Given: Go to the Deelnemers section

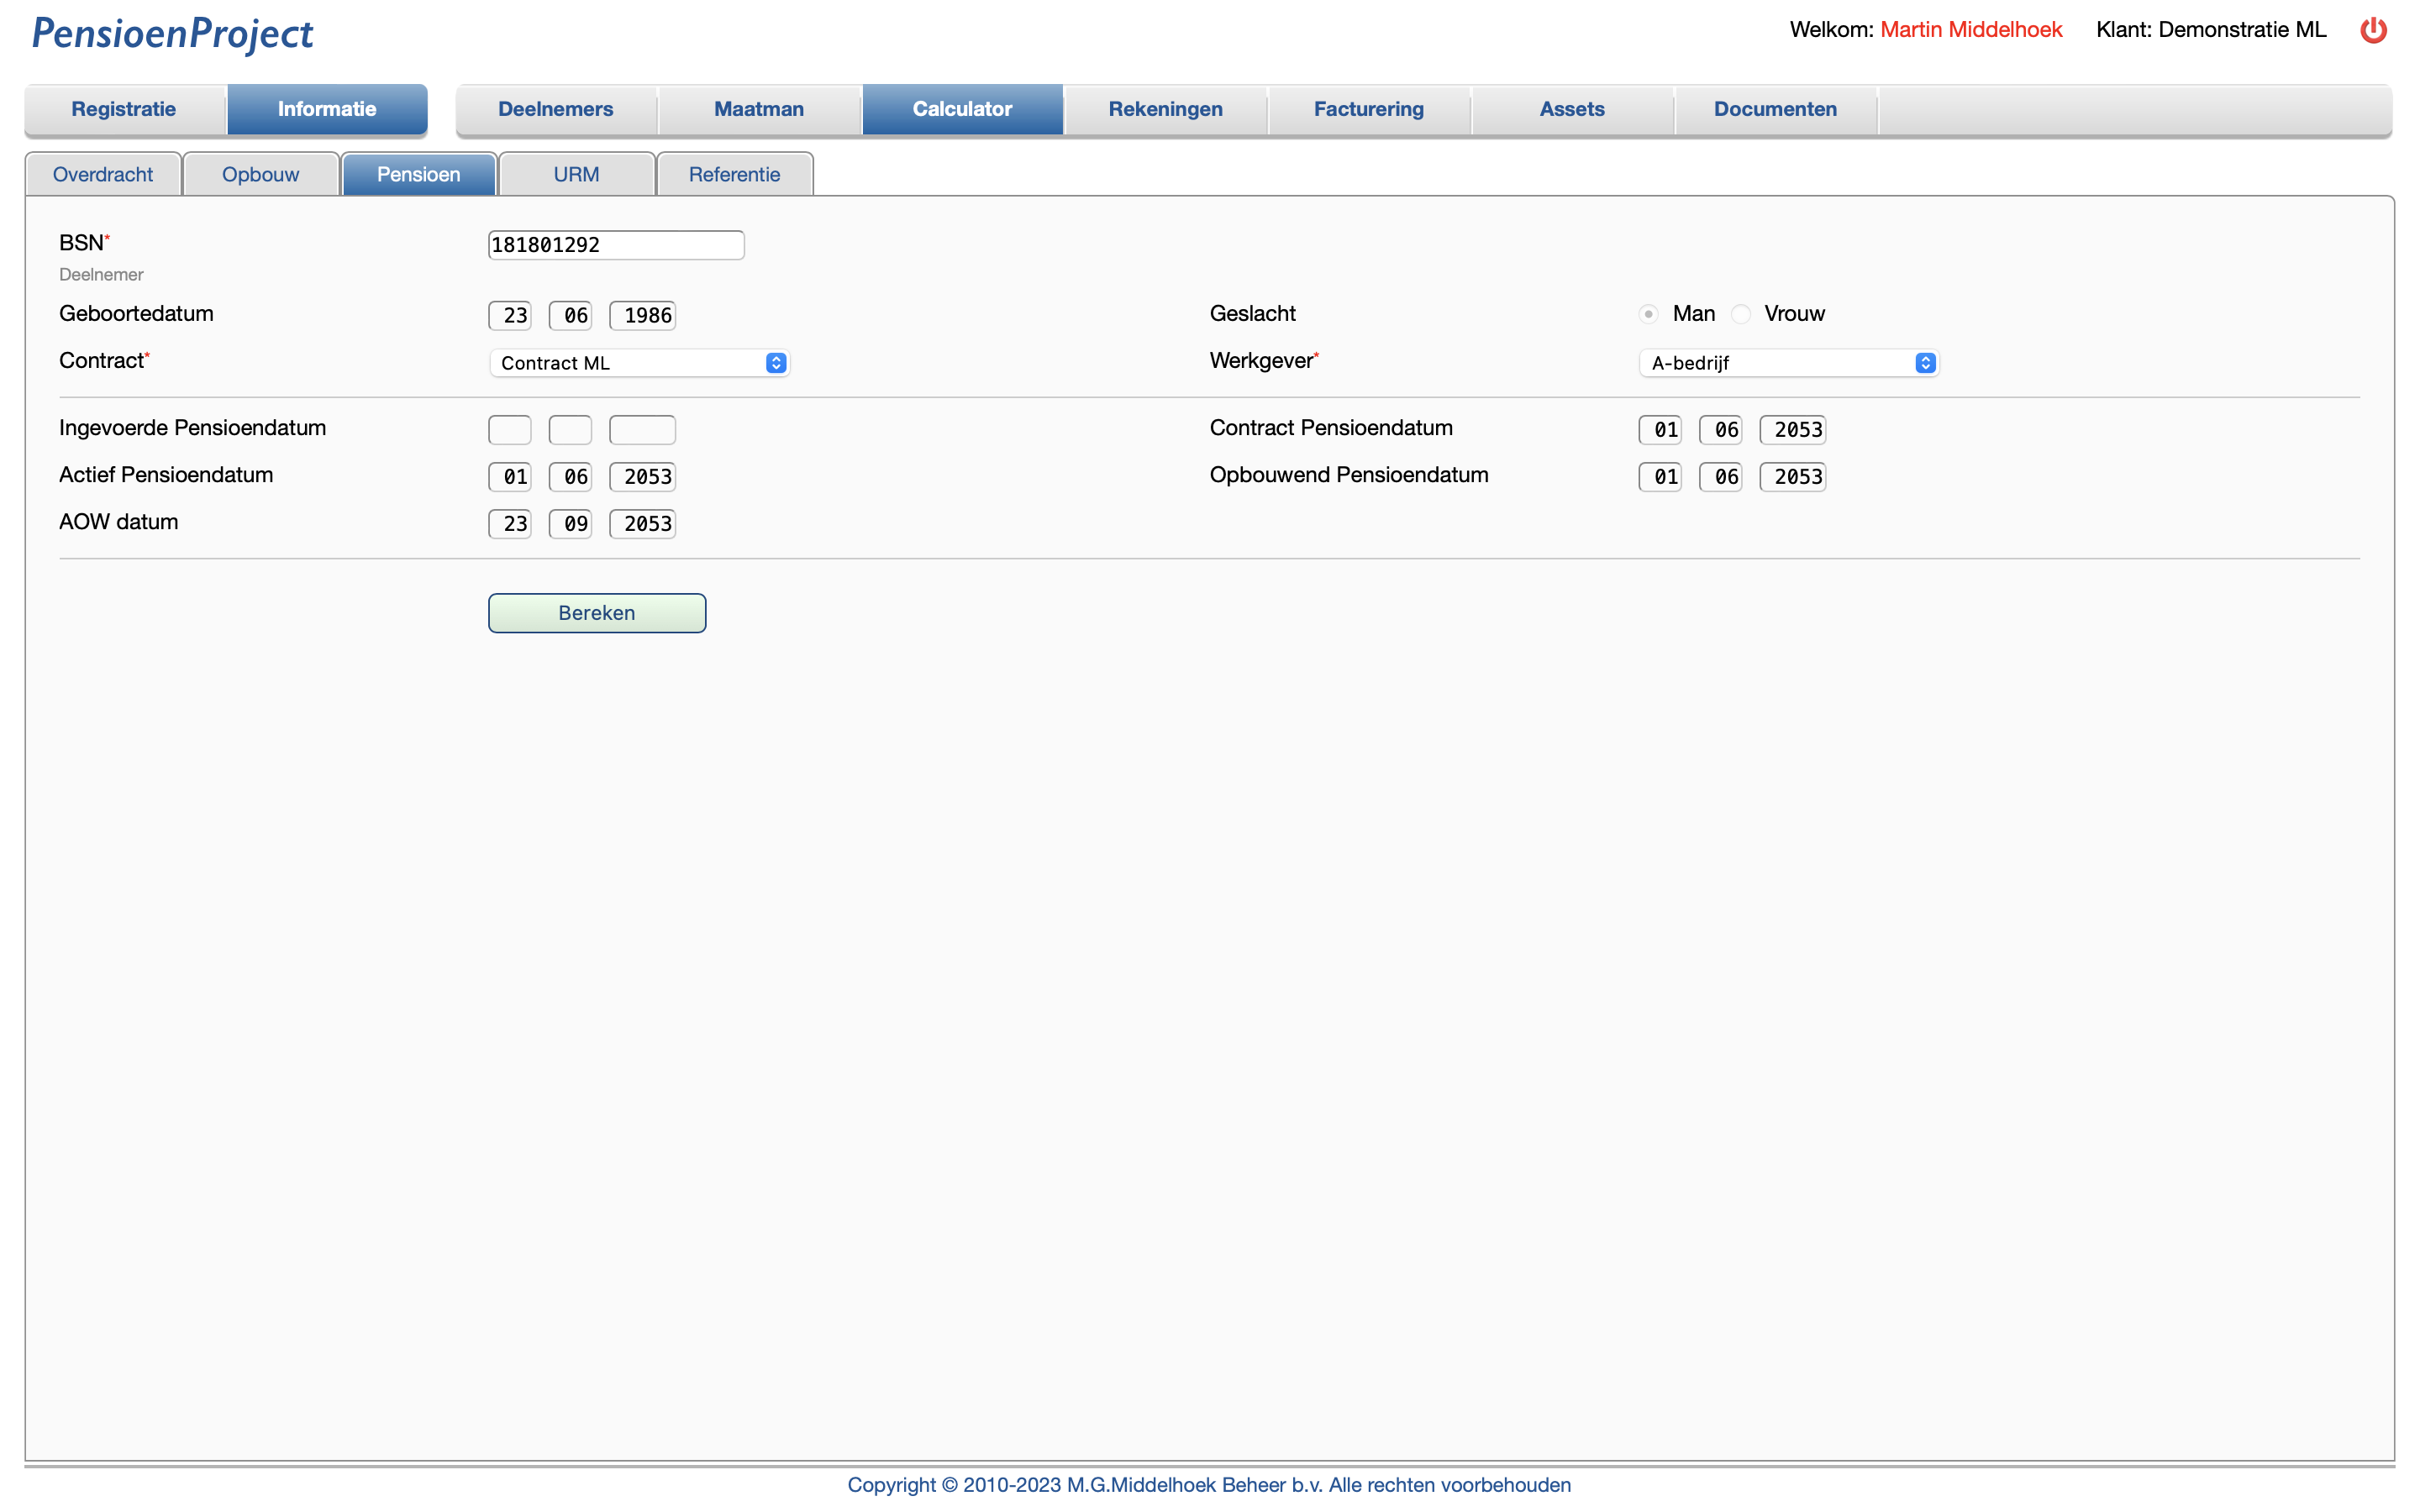Looking at the screenshot, I should [555, 109].
